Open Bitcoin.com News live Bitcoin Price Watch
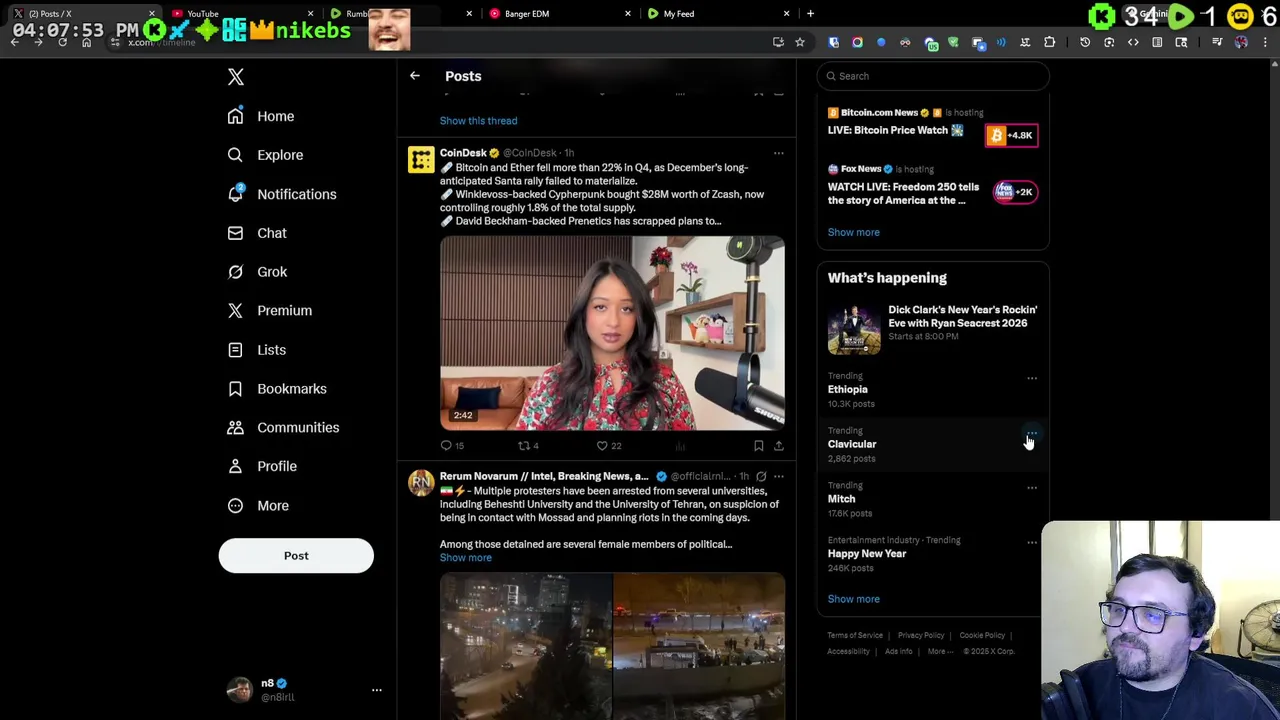This screenshot has height=720, width=1280. click(933, 126)
